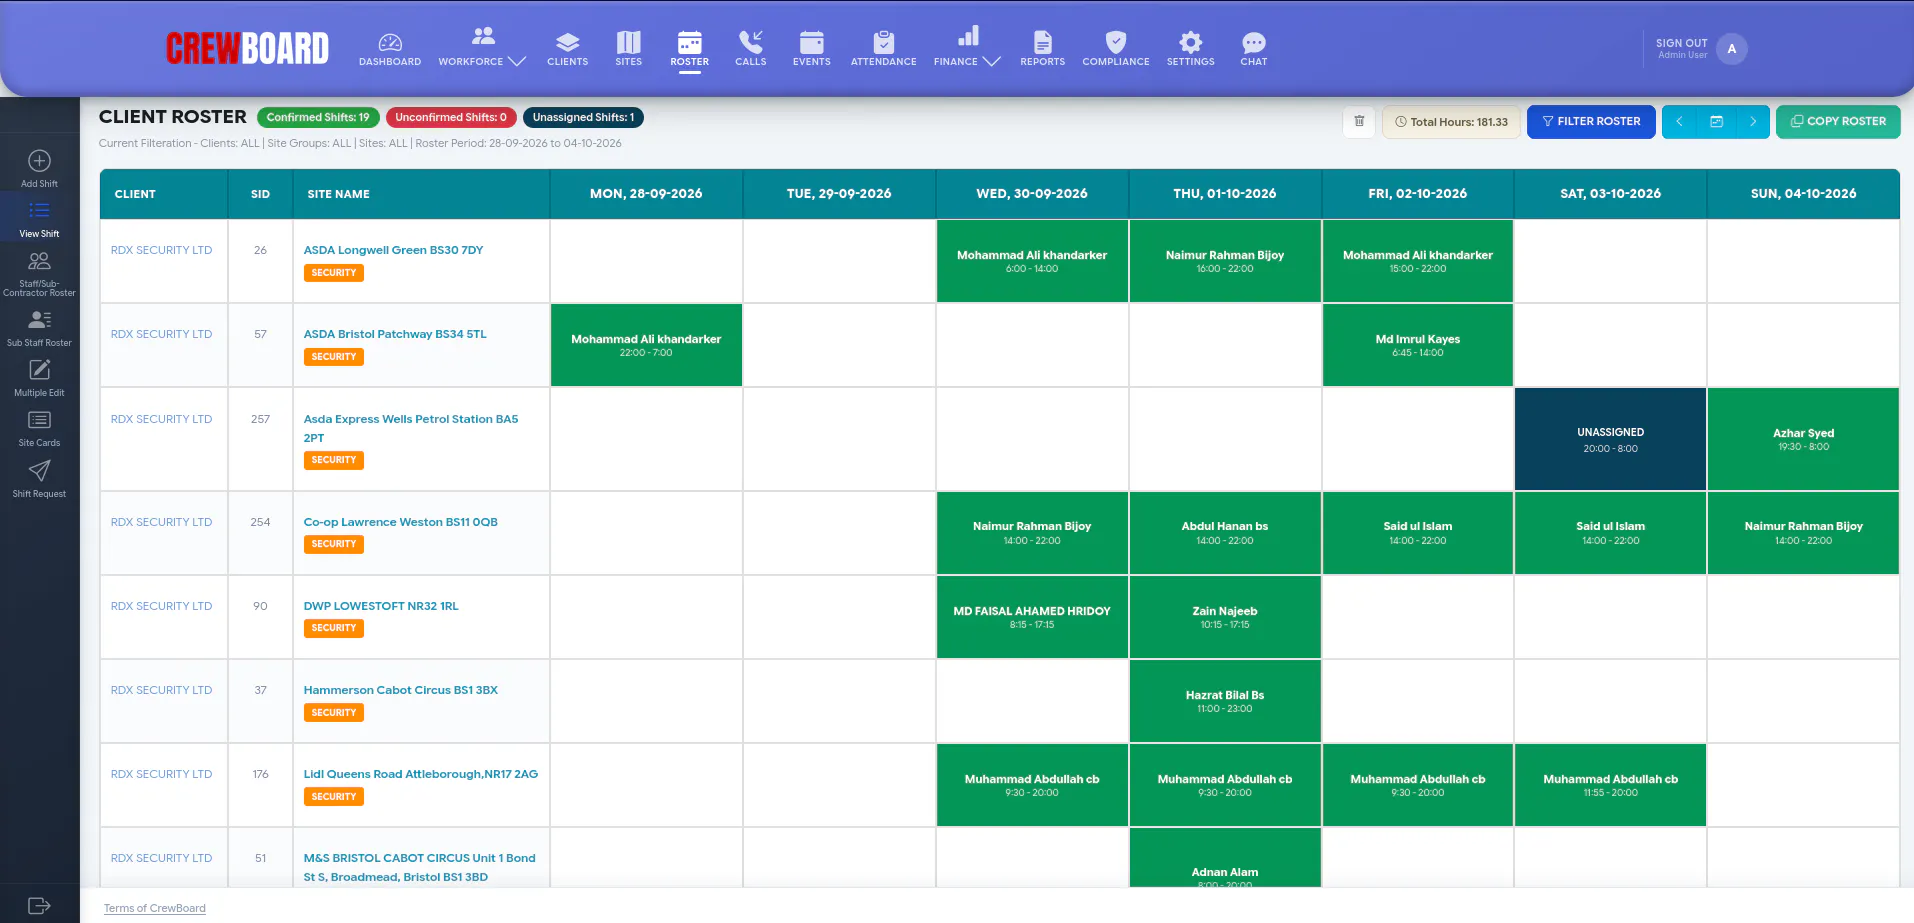
Task: Click the CrewBoard logo
Action: click(x=247, y=48)
